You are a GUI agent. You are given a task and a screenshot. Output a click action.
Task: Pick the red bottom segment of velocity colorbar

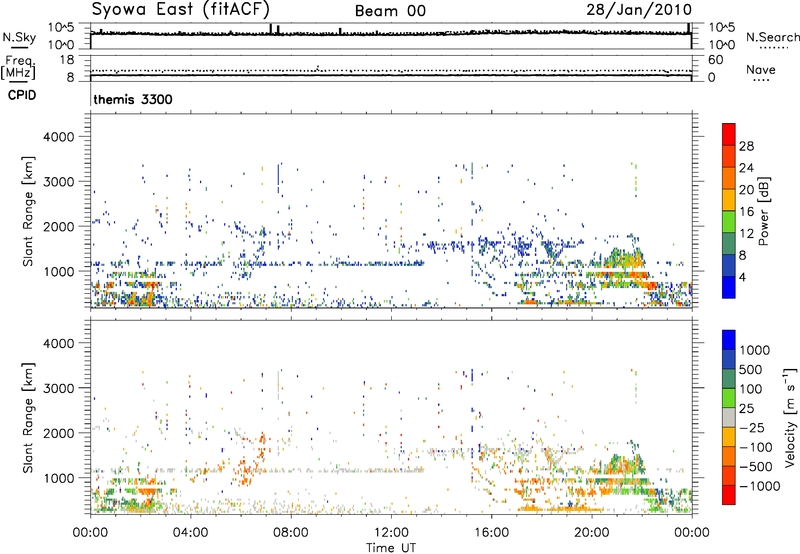coord(729,495)
